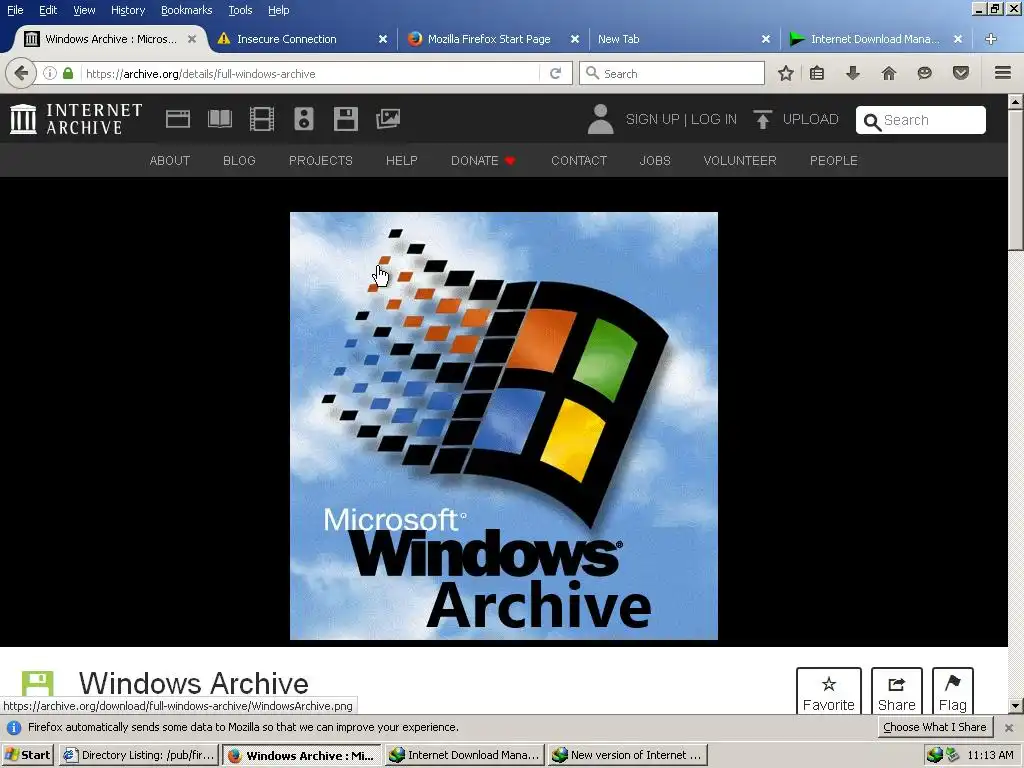This screenshot has width=1024, height=768.
Task: Click the Windows Archive image thumbnail
Action: click(x=504, y=426)
